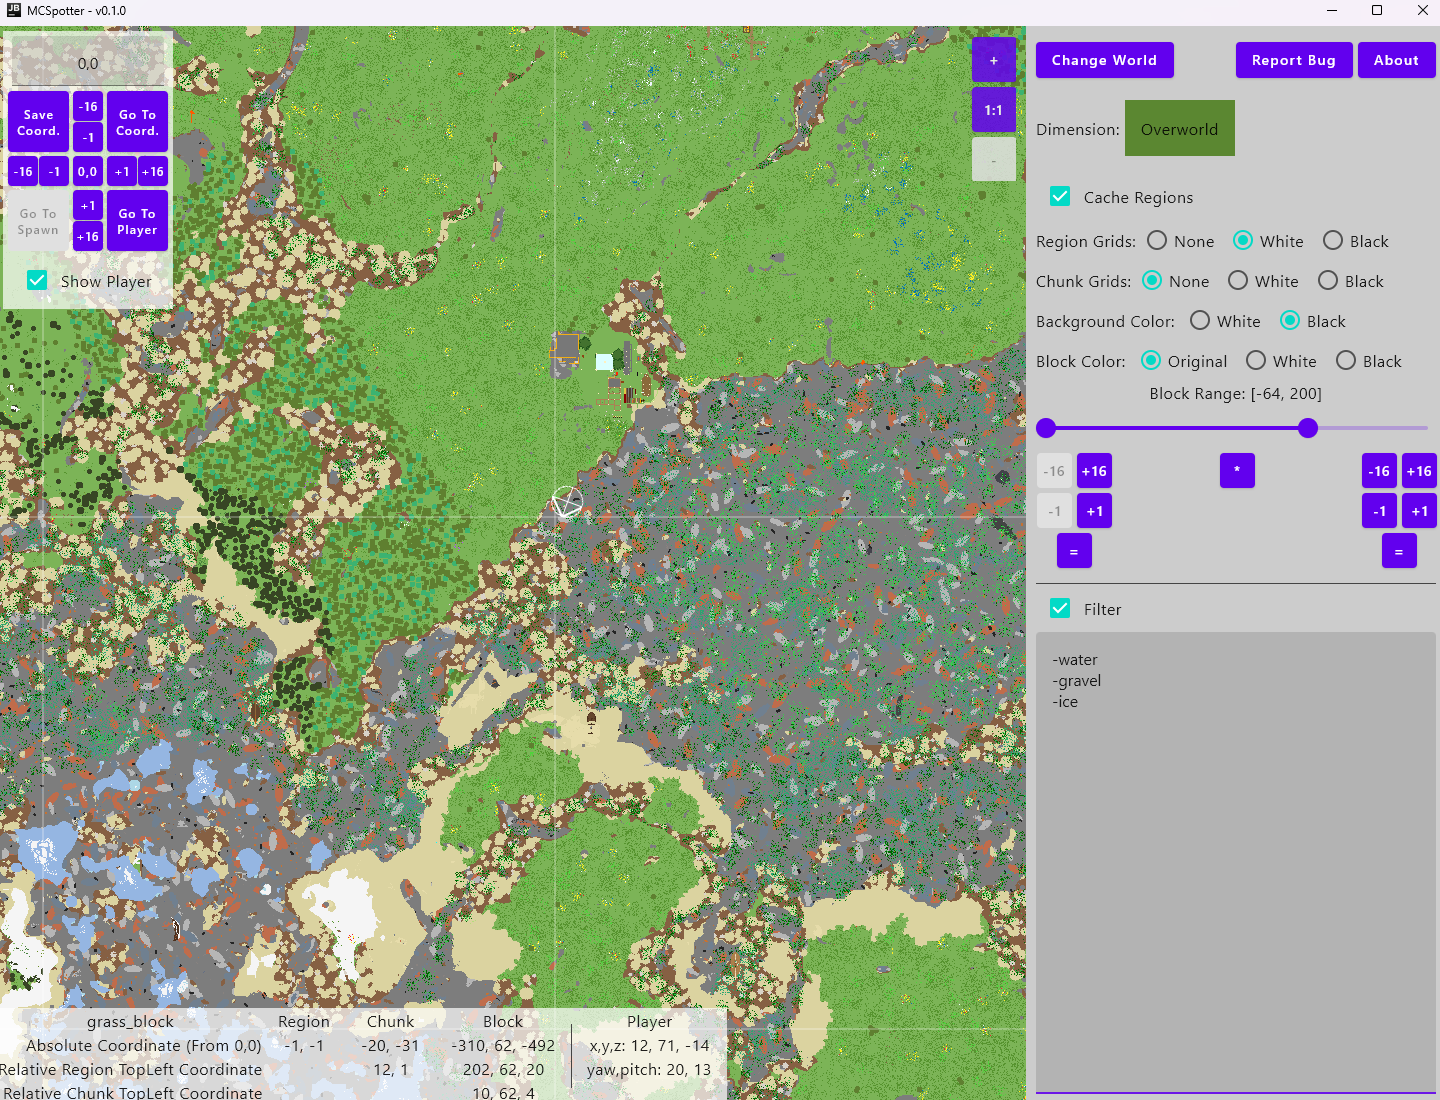Click the player marker on the map

[x=566, y=502]
